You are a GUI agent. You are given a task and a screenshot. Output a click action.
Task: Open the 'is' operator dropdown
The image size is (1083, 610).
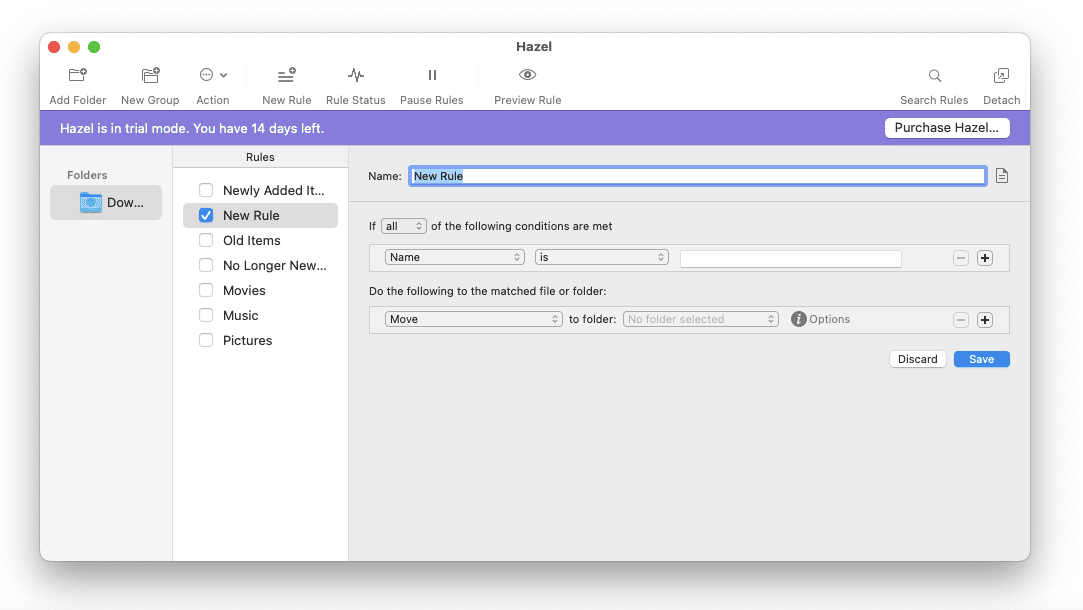click(x=602, y=257)
